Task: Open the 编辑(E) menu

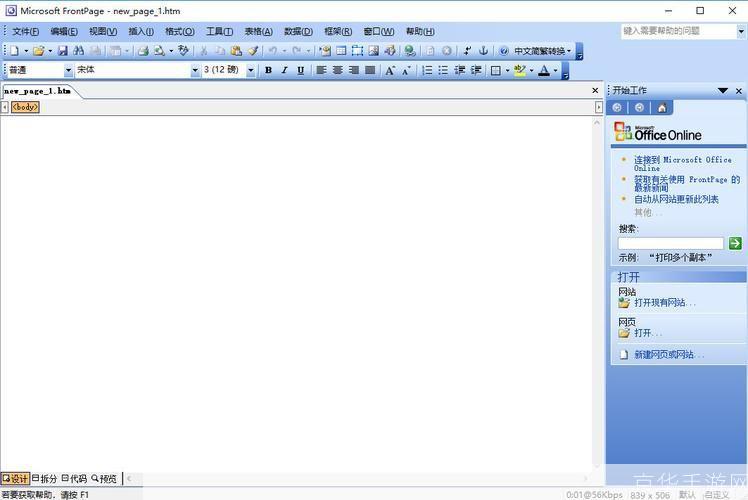Action: point(64,31)
